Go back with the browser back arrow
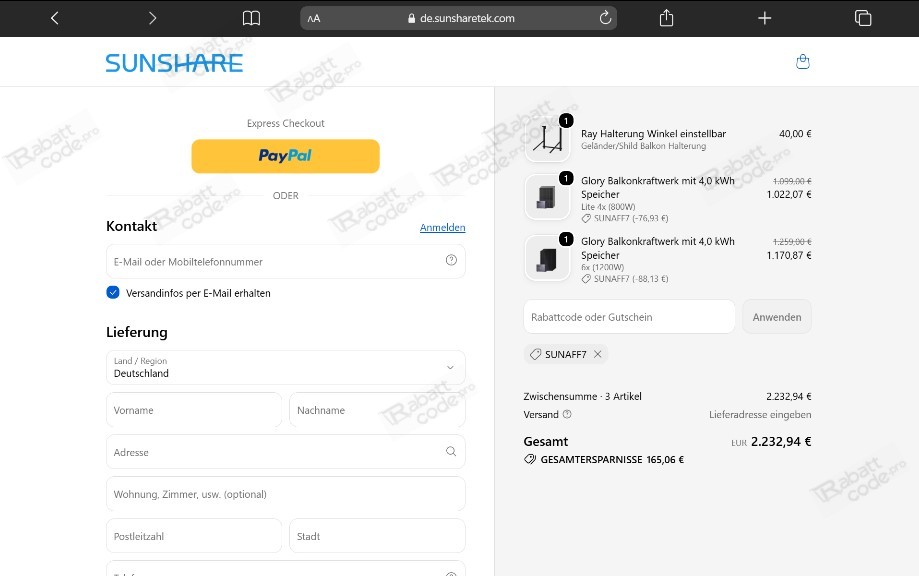This screenshot has width=919, height=576. (55, 18)
